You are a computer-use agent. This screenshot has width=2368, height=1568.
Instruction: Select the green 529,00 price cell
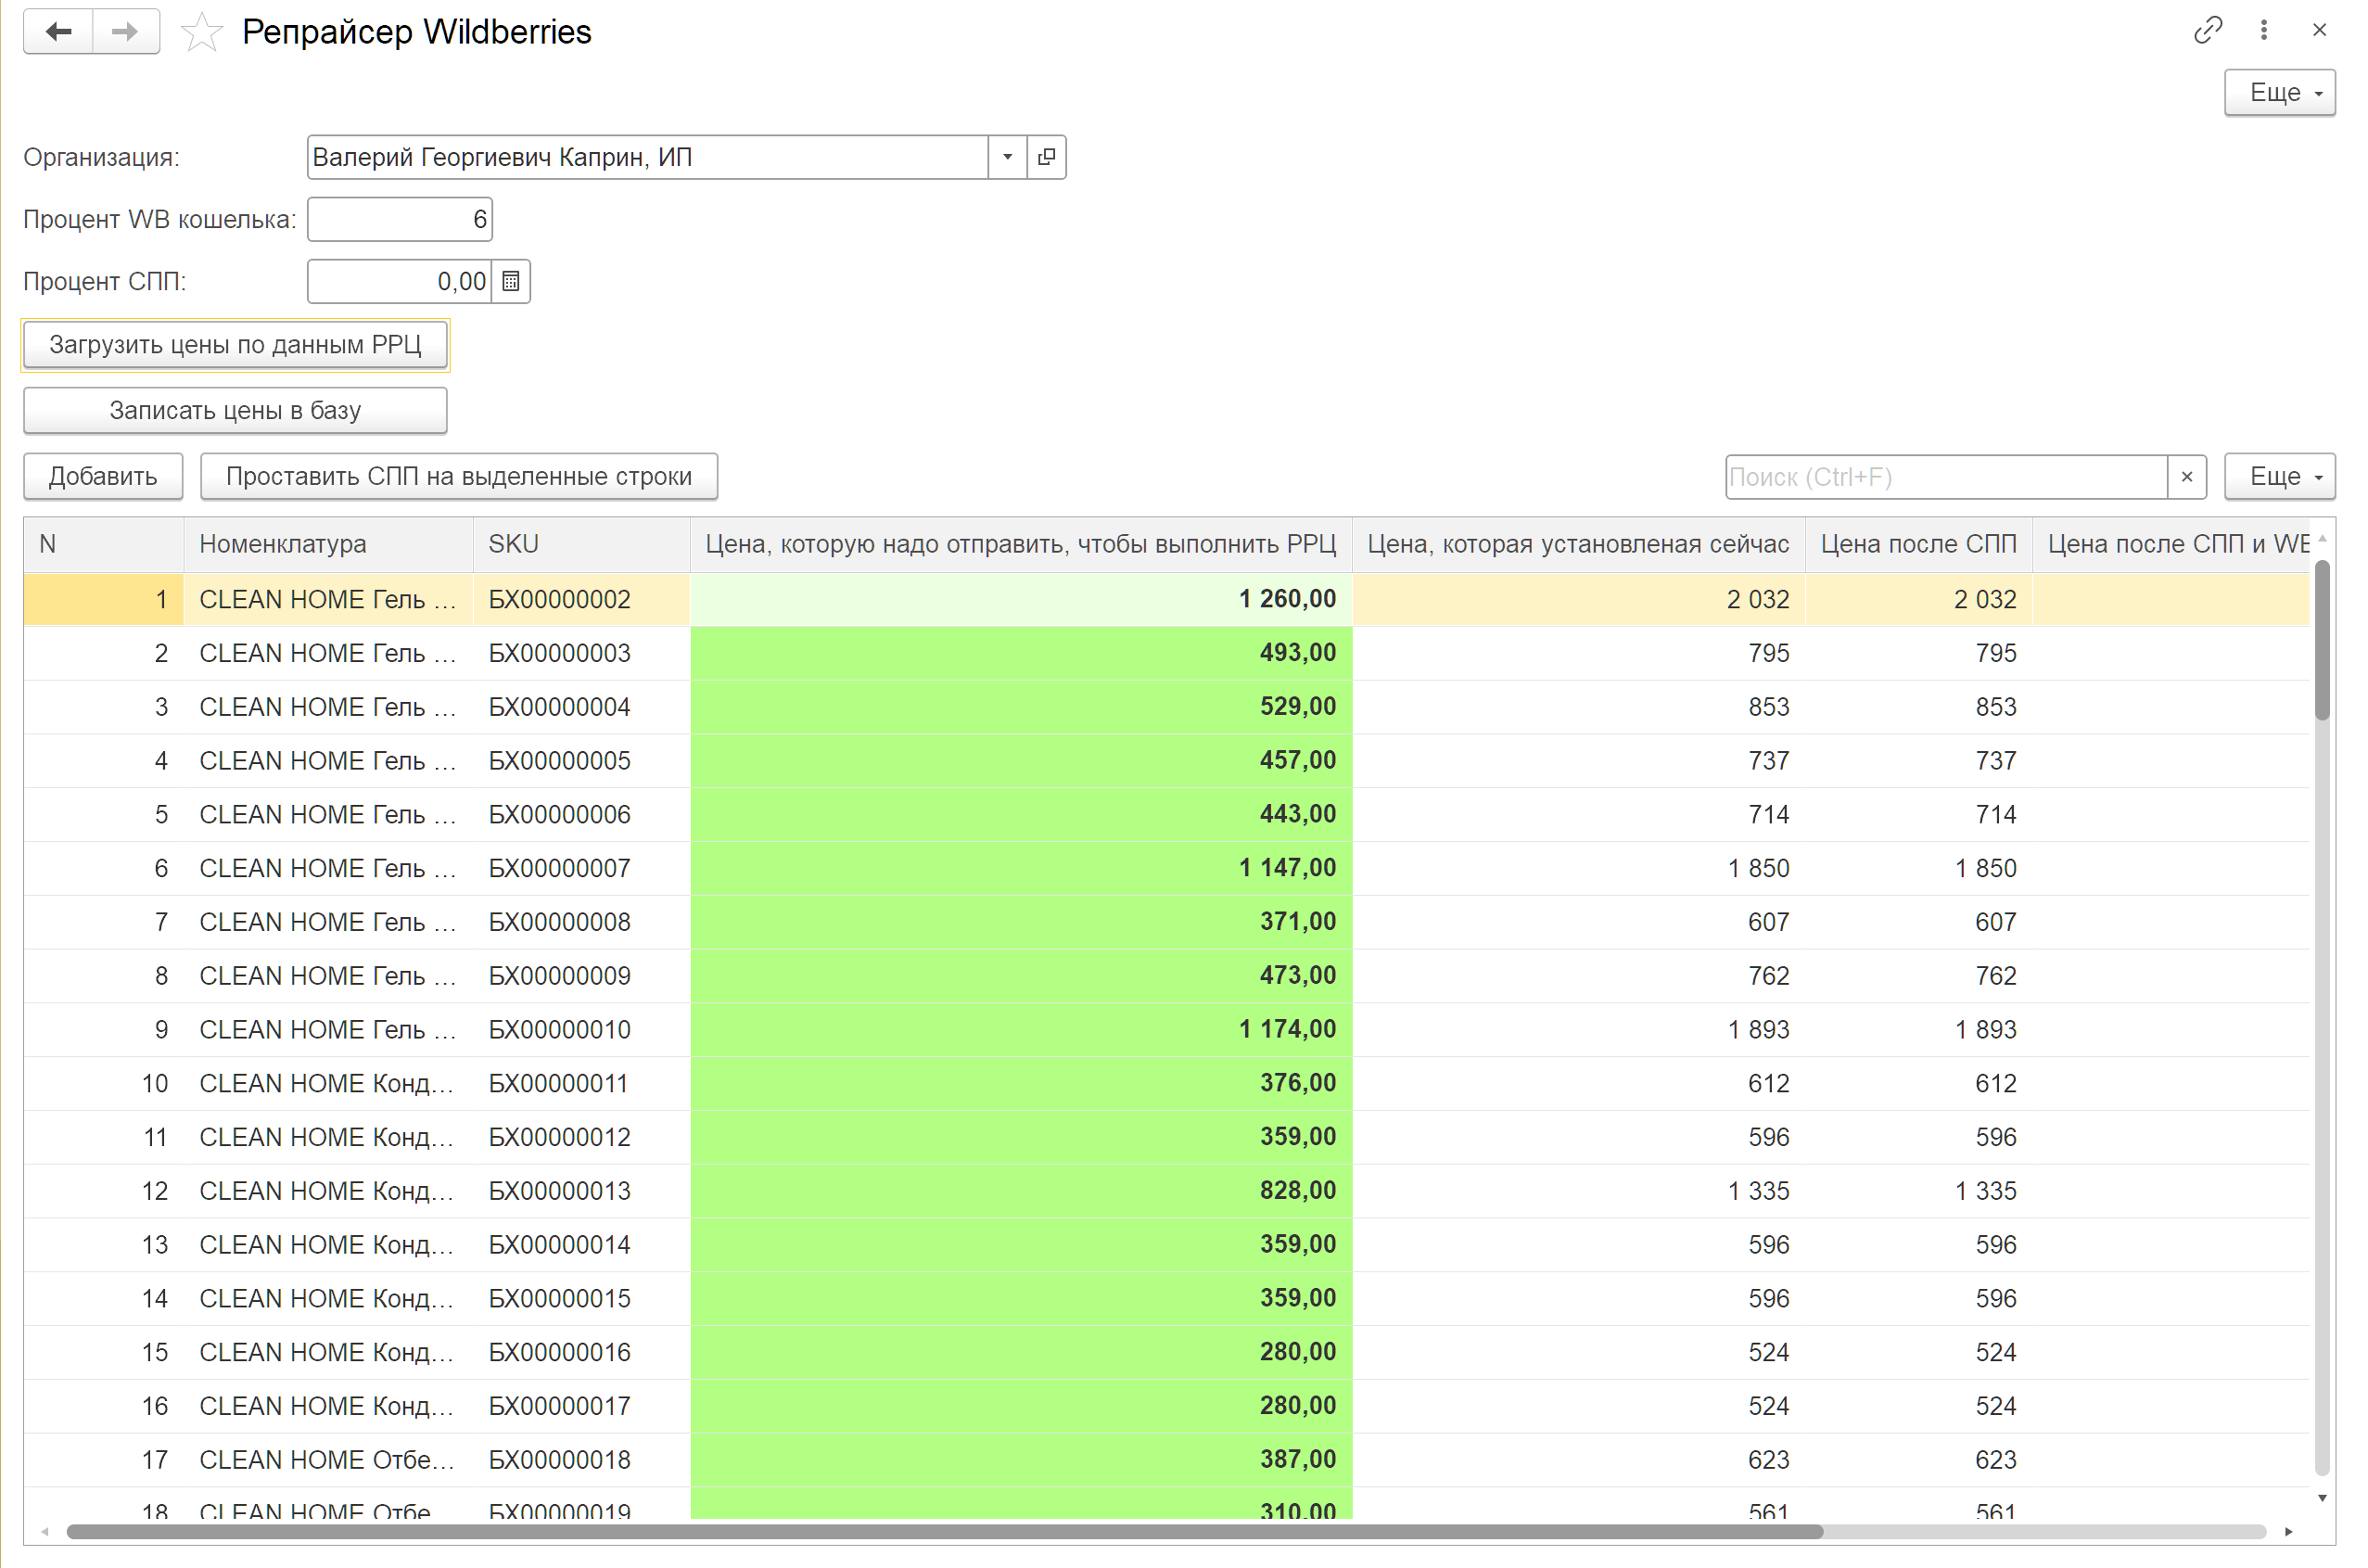point(1021,707)
